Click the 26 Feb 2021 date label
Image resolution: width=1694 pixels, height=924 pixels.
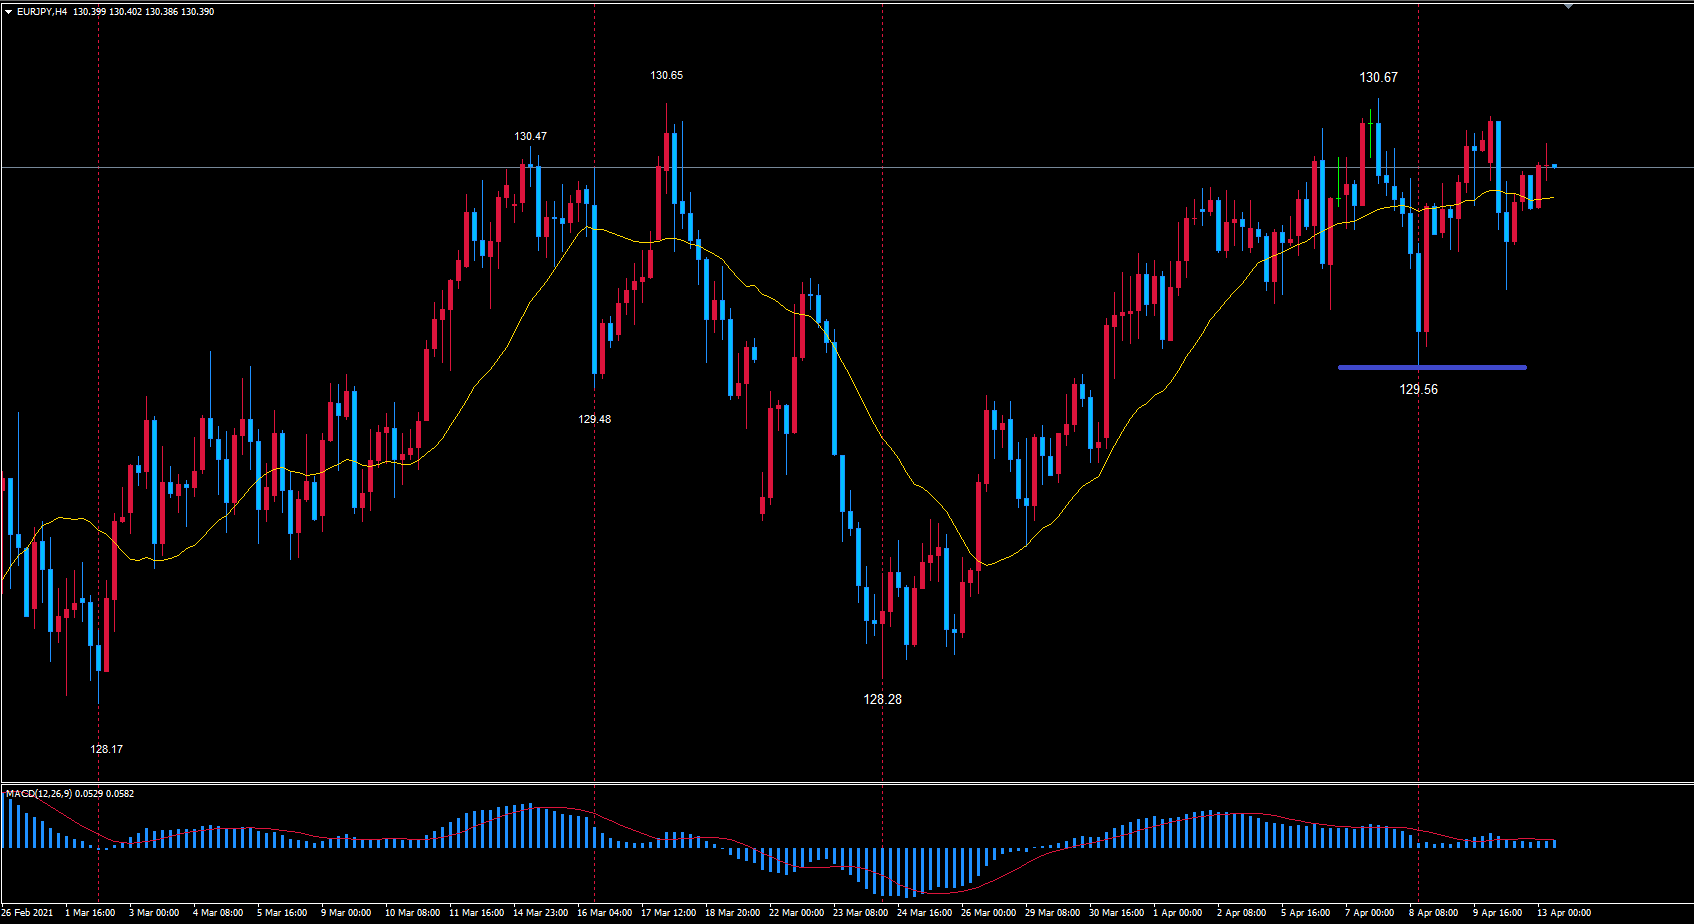[x=28, y=912]
